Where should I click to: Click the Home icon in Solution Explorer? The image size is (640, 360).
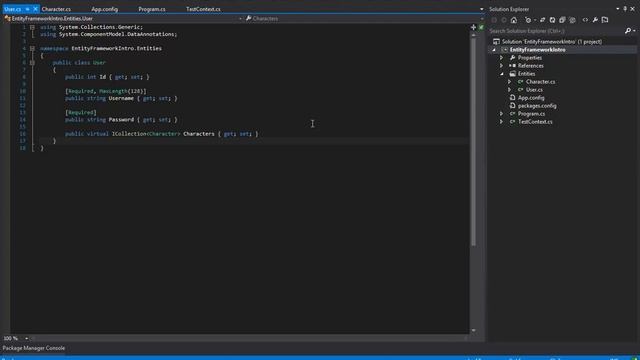point(514,20)
